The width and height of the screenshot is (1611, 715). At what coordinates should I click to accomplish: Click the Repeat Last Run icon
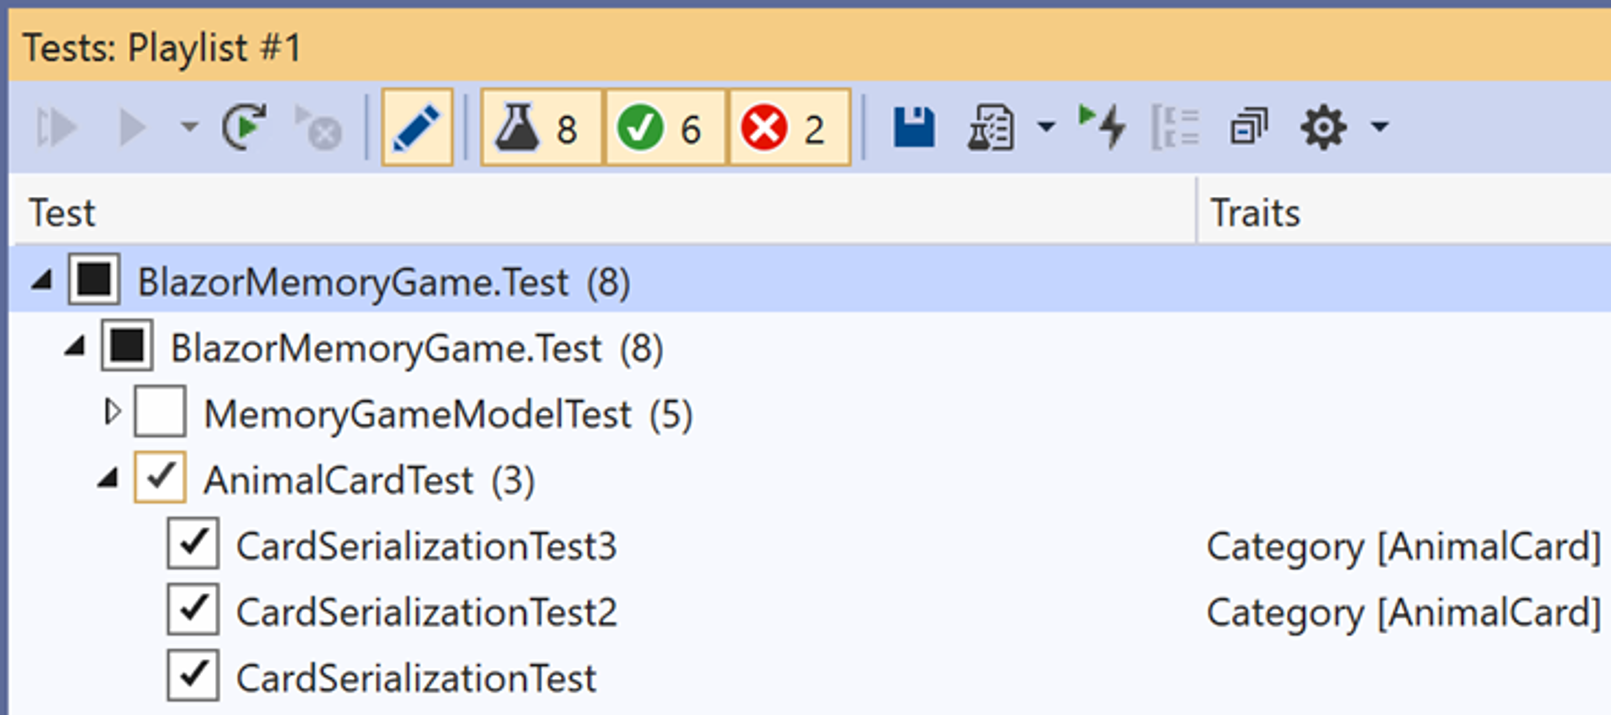click(245, 127)
